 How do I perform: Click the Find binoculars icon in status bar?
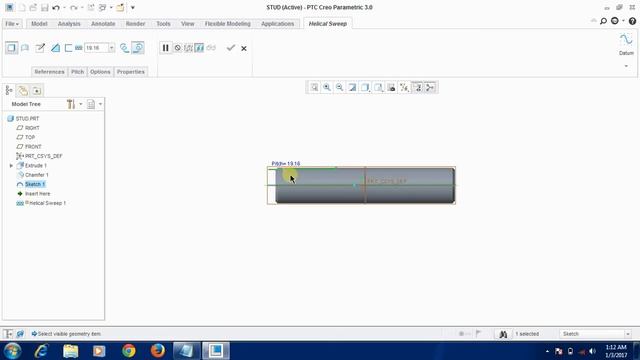click(x=503, y=334)
